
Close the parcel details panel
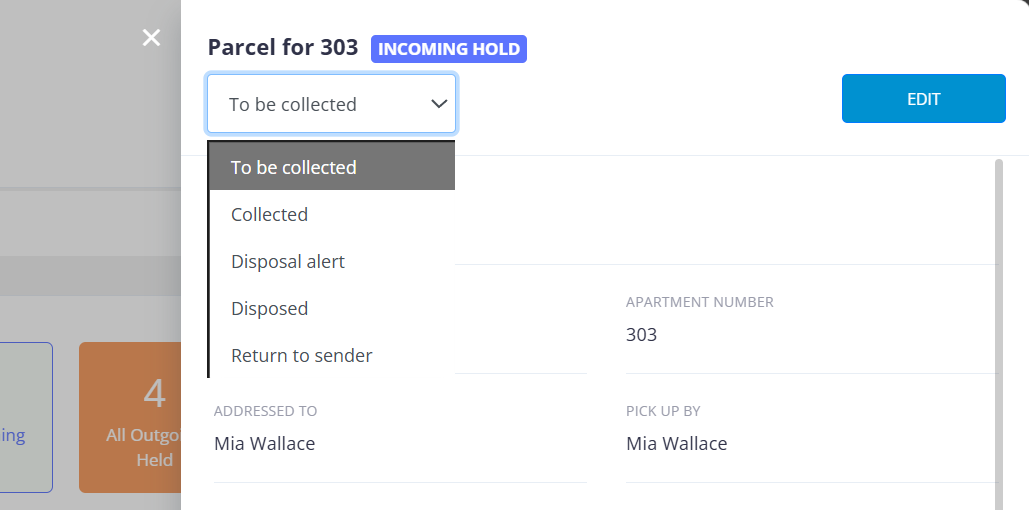coord(151,38)
